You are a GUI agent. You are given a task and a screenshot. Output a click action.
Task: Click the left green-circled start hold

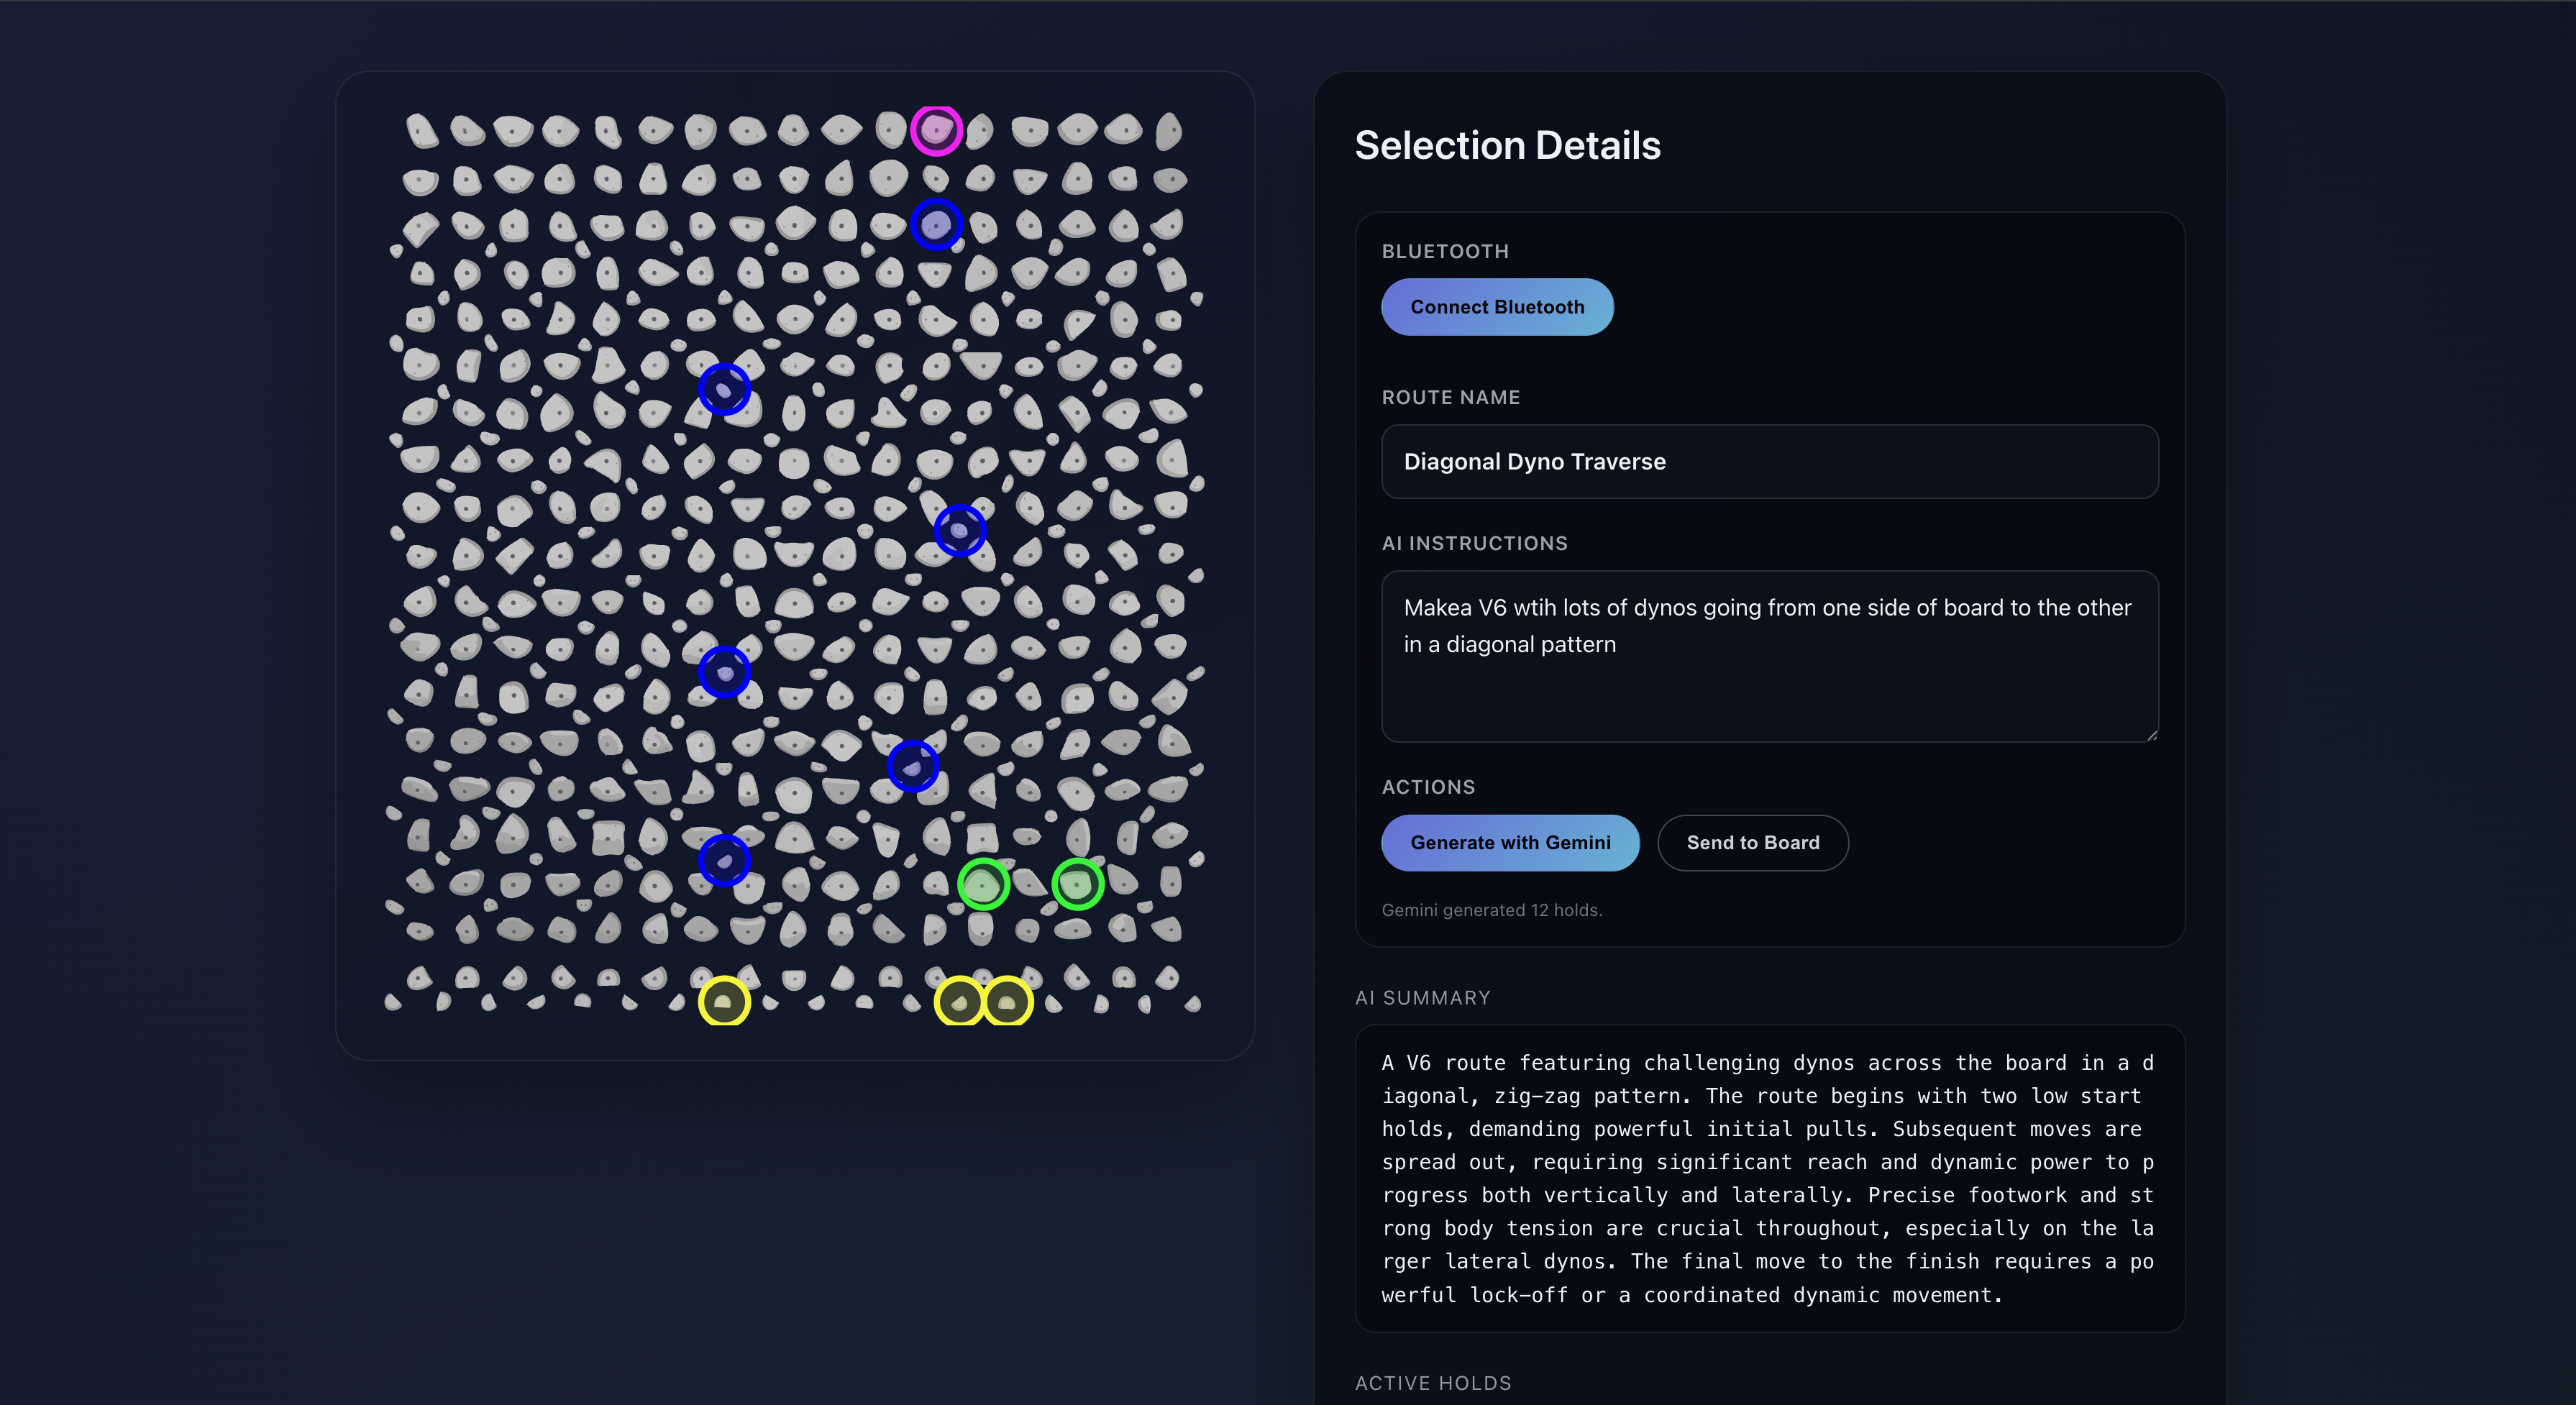point(983,884)
